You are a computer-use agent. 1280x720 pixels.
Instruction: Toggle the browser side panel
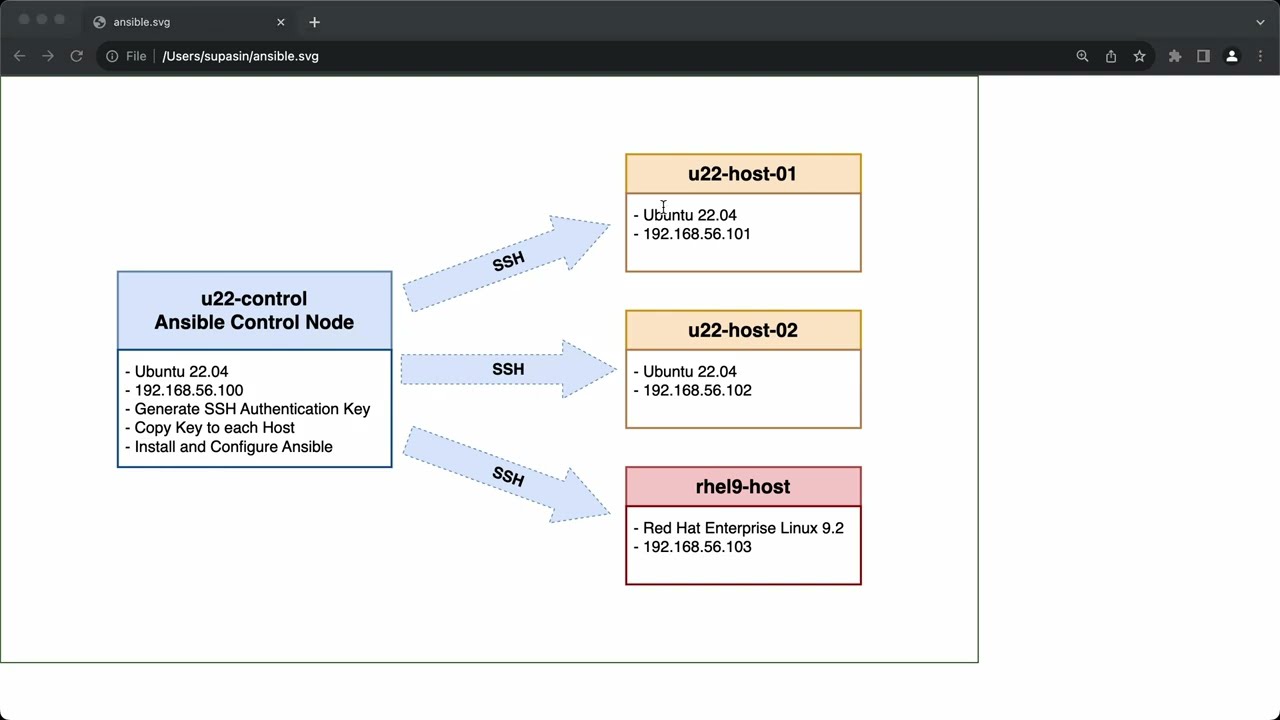pos(1203,56)
